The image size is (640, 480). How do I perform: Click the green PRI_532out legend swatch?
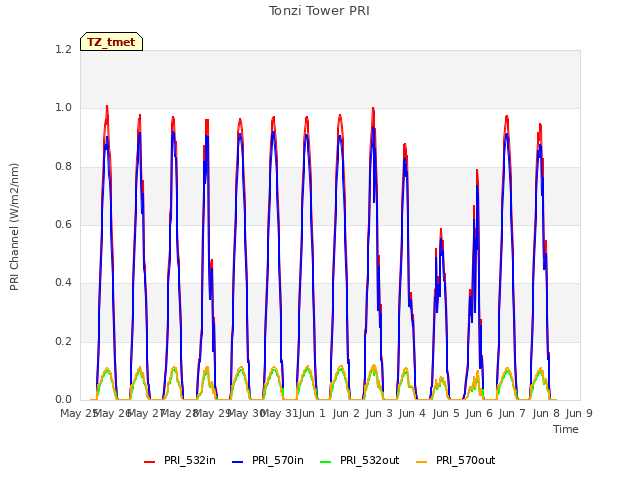point(326,462)
